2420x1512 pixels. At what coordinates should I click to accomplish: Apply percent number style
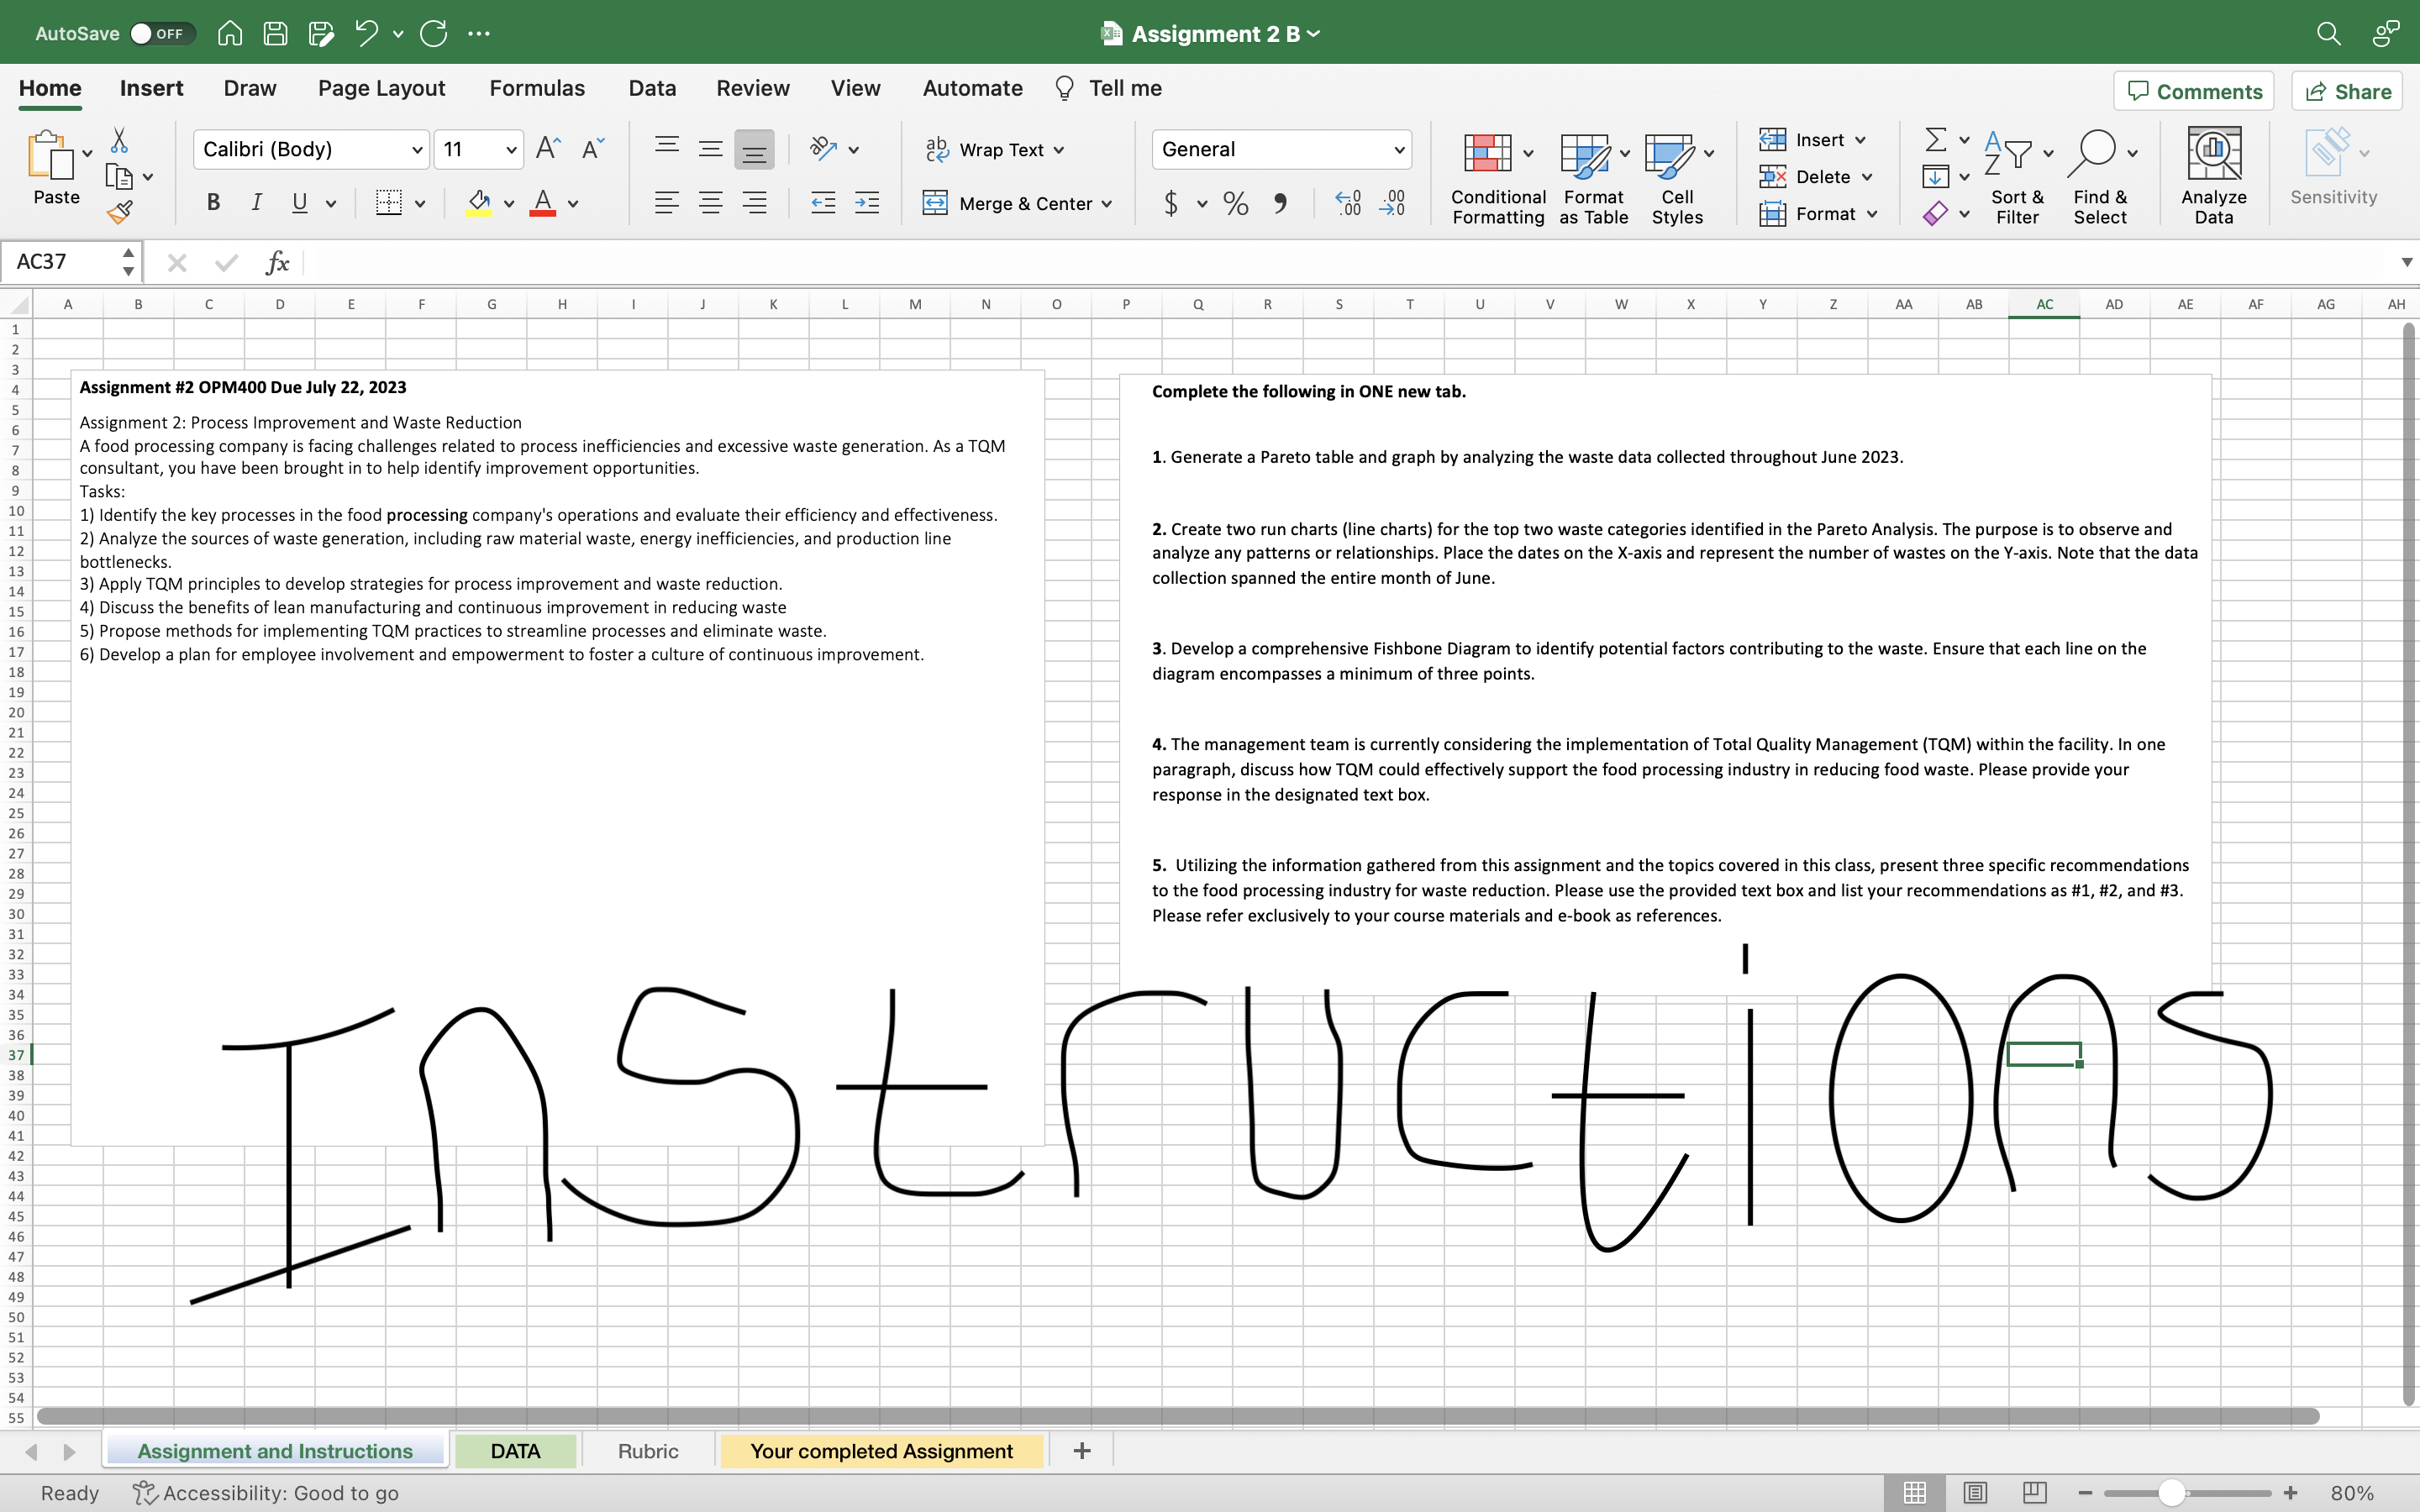click(1235, 203)
